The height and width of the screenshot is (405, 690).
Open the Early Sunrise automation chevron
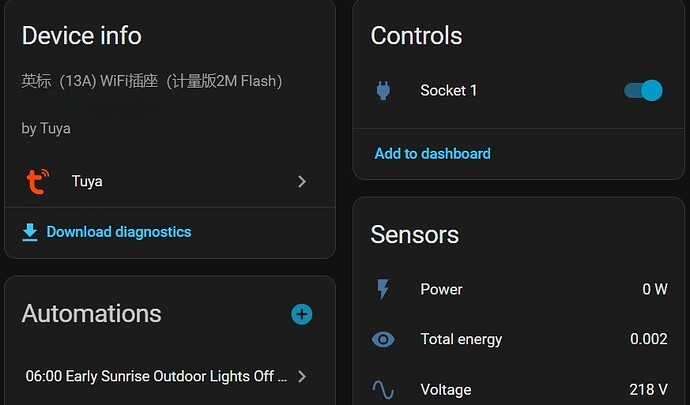302,377
